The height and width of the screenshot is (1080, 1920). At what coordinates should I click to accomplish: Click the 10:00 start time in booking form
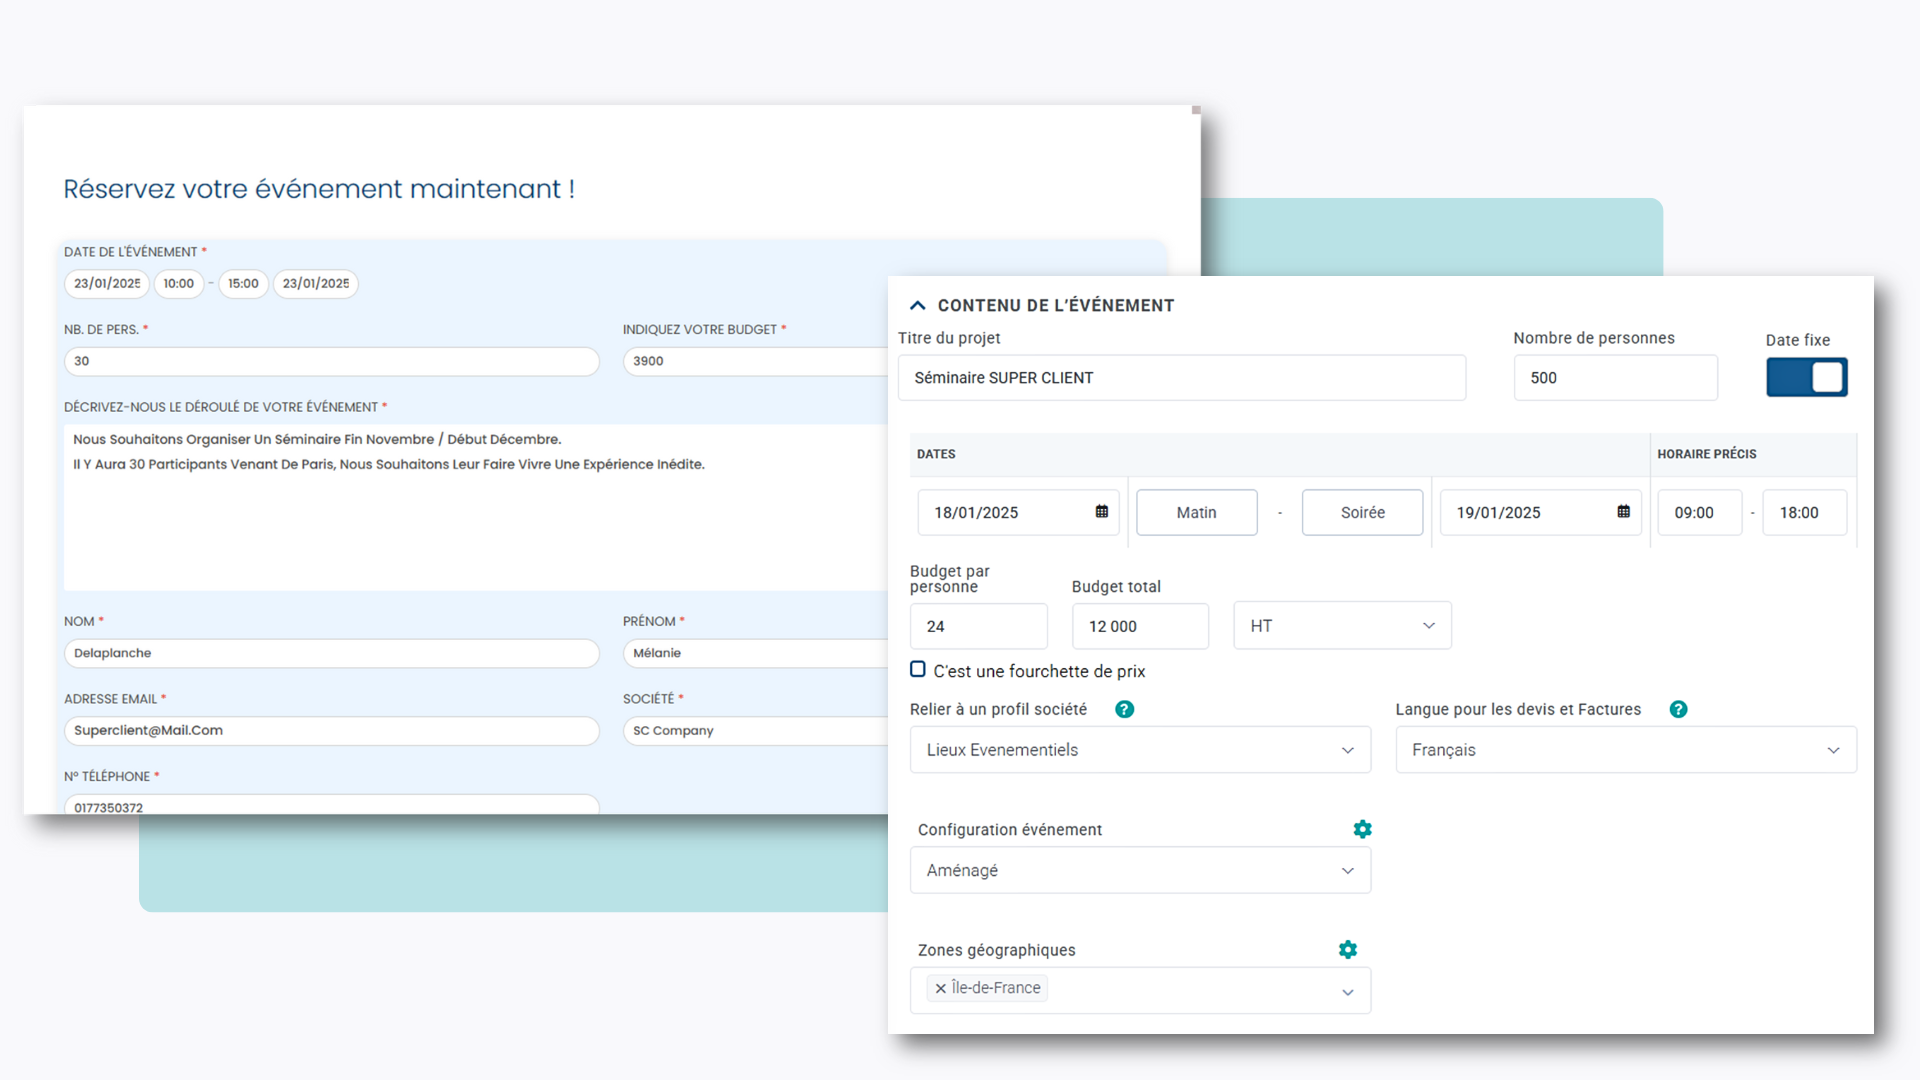click(x=179, y=284)
